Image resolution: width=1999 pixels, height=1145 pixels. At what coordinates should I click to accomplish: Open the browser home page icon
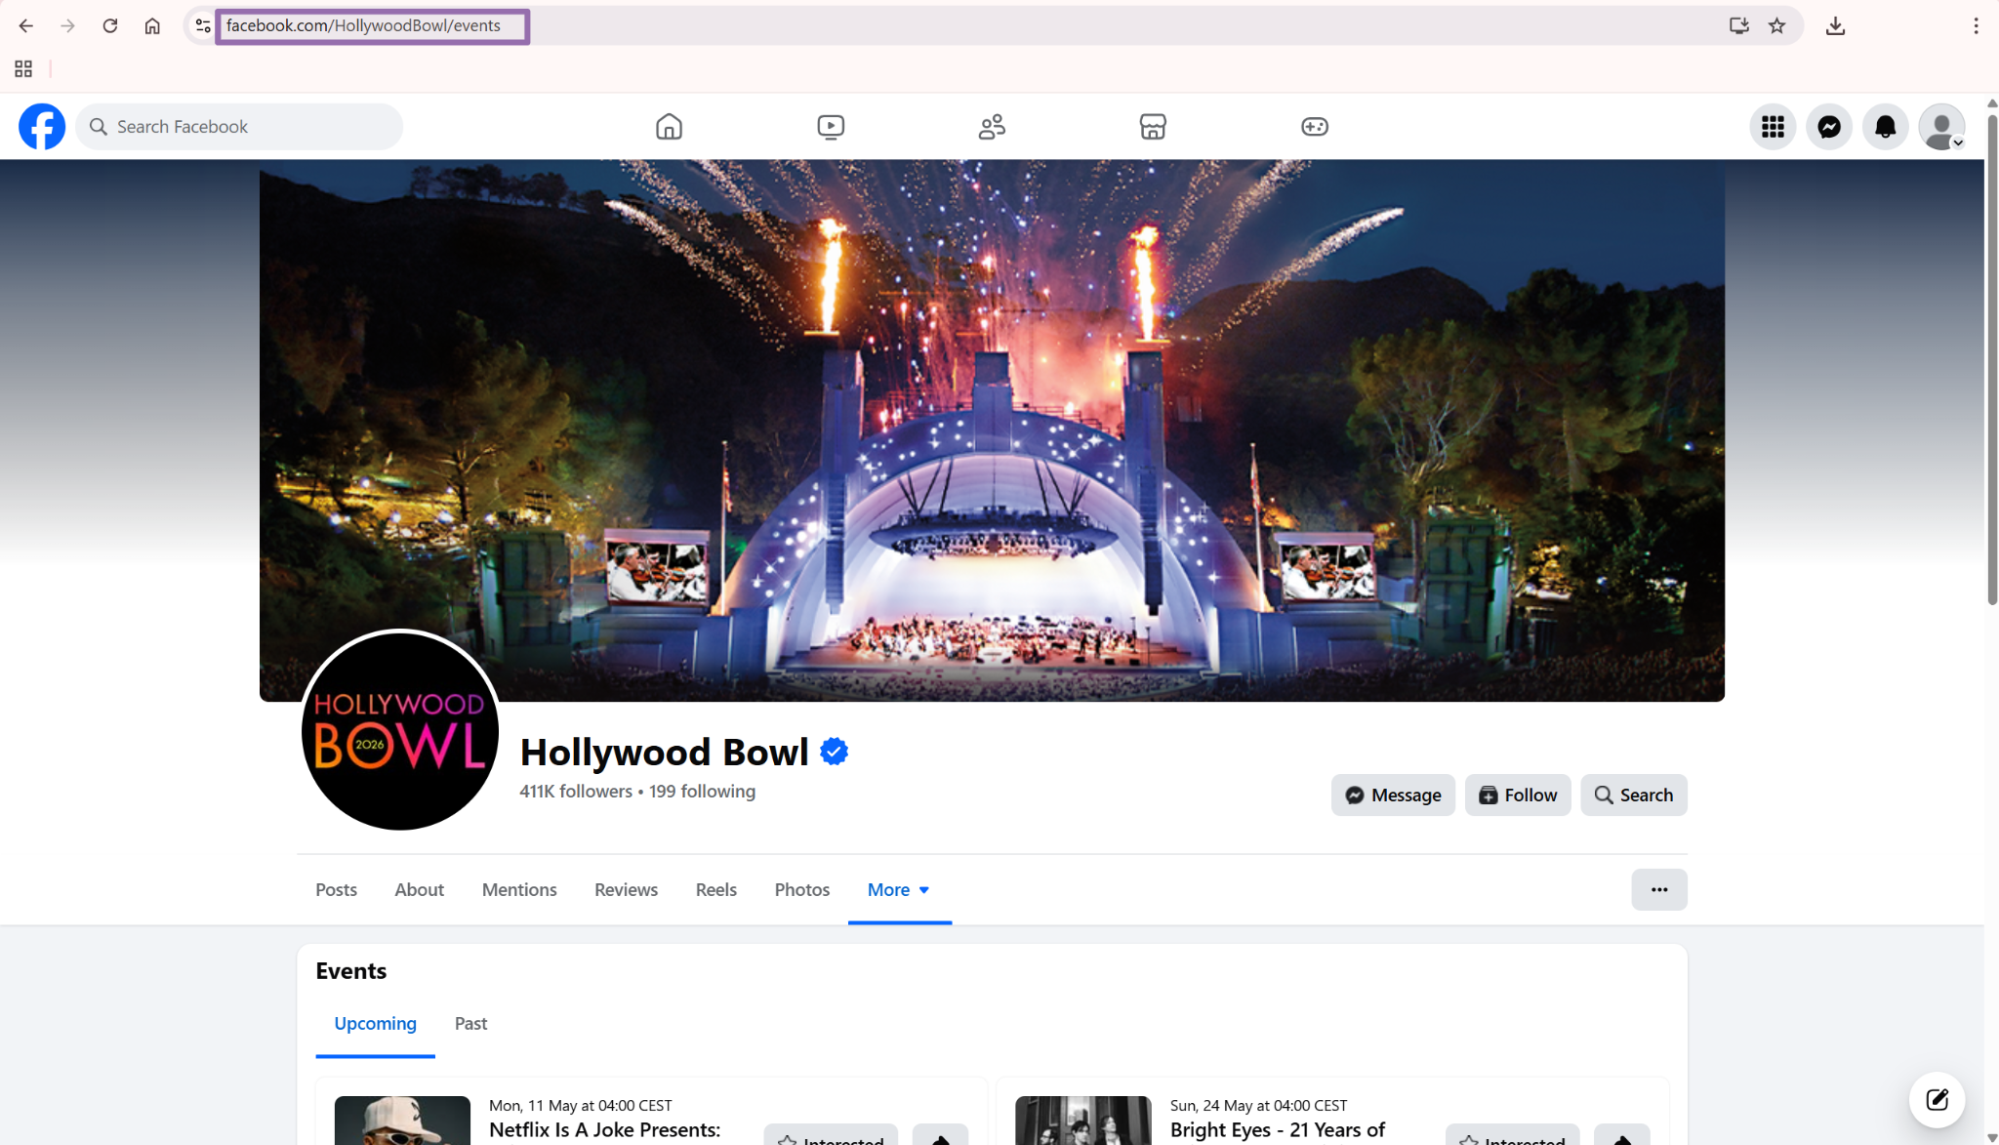[x=152, y=26]
